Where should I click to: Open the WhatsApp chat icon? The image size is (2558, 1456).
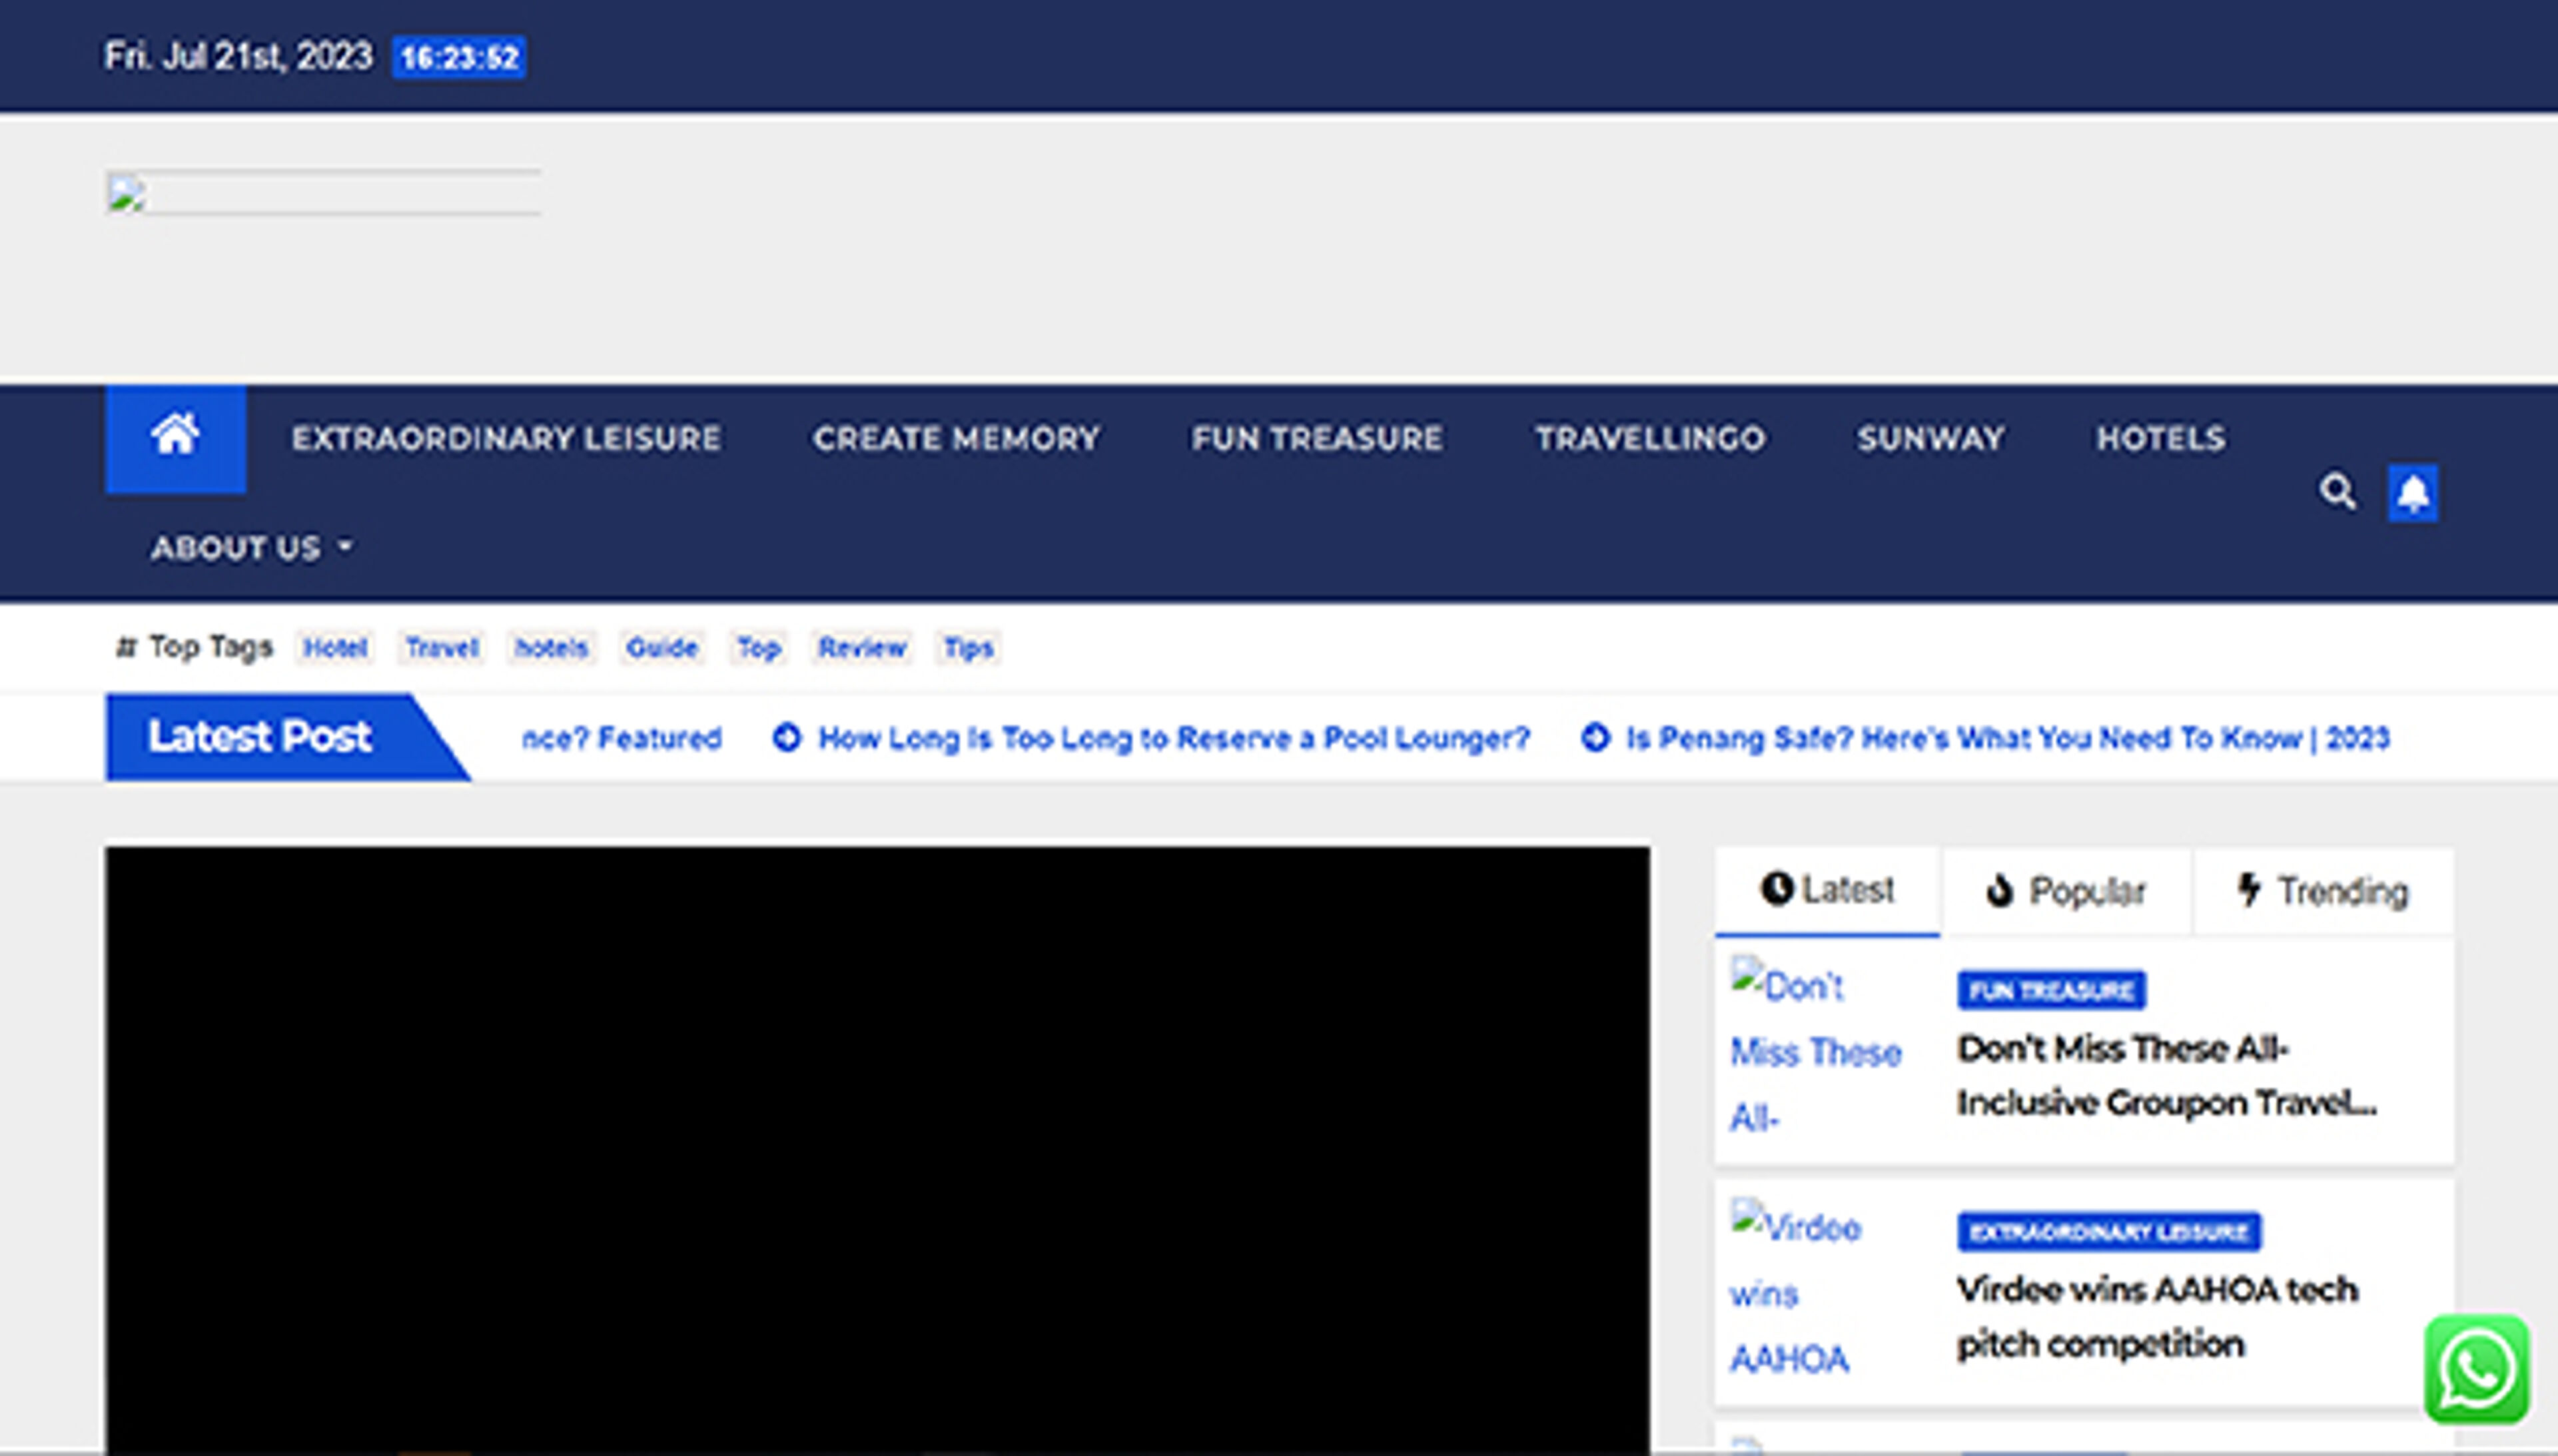[2476, 1369]
